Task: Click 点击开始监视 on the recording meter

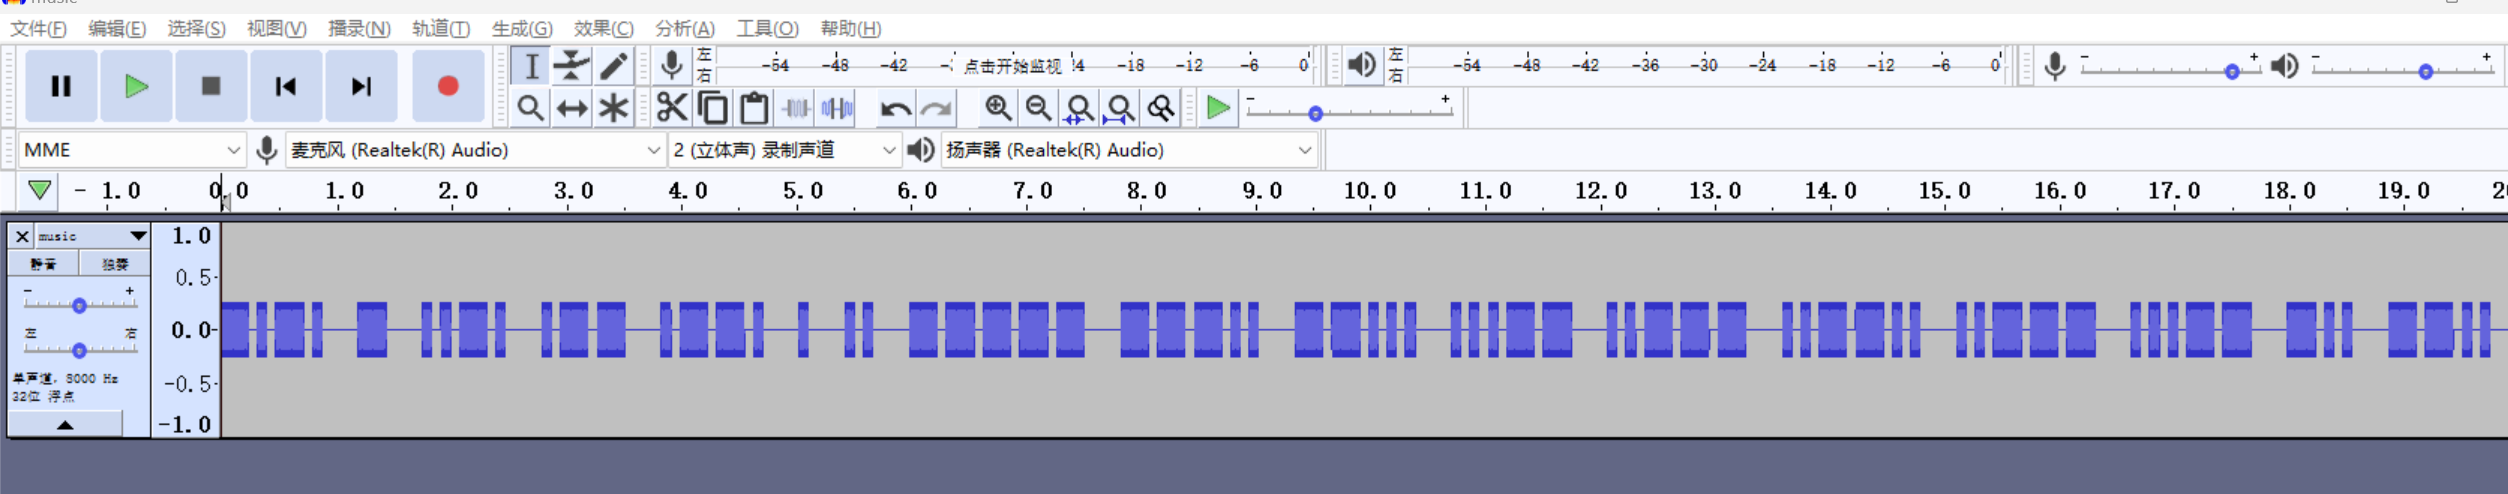Action: click(1011, 66)
